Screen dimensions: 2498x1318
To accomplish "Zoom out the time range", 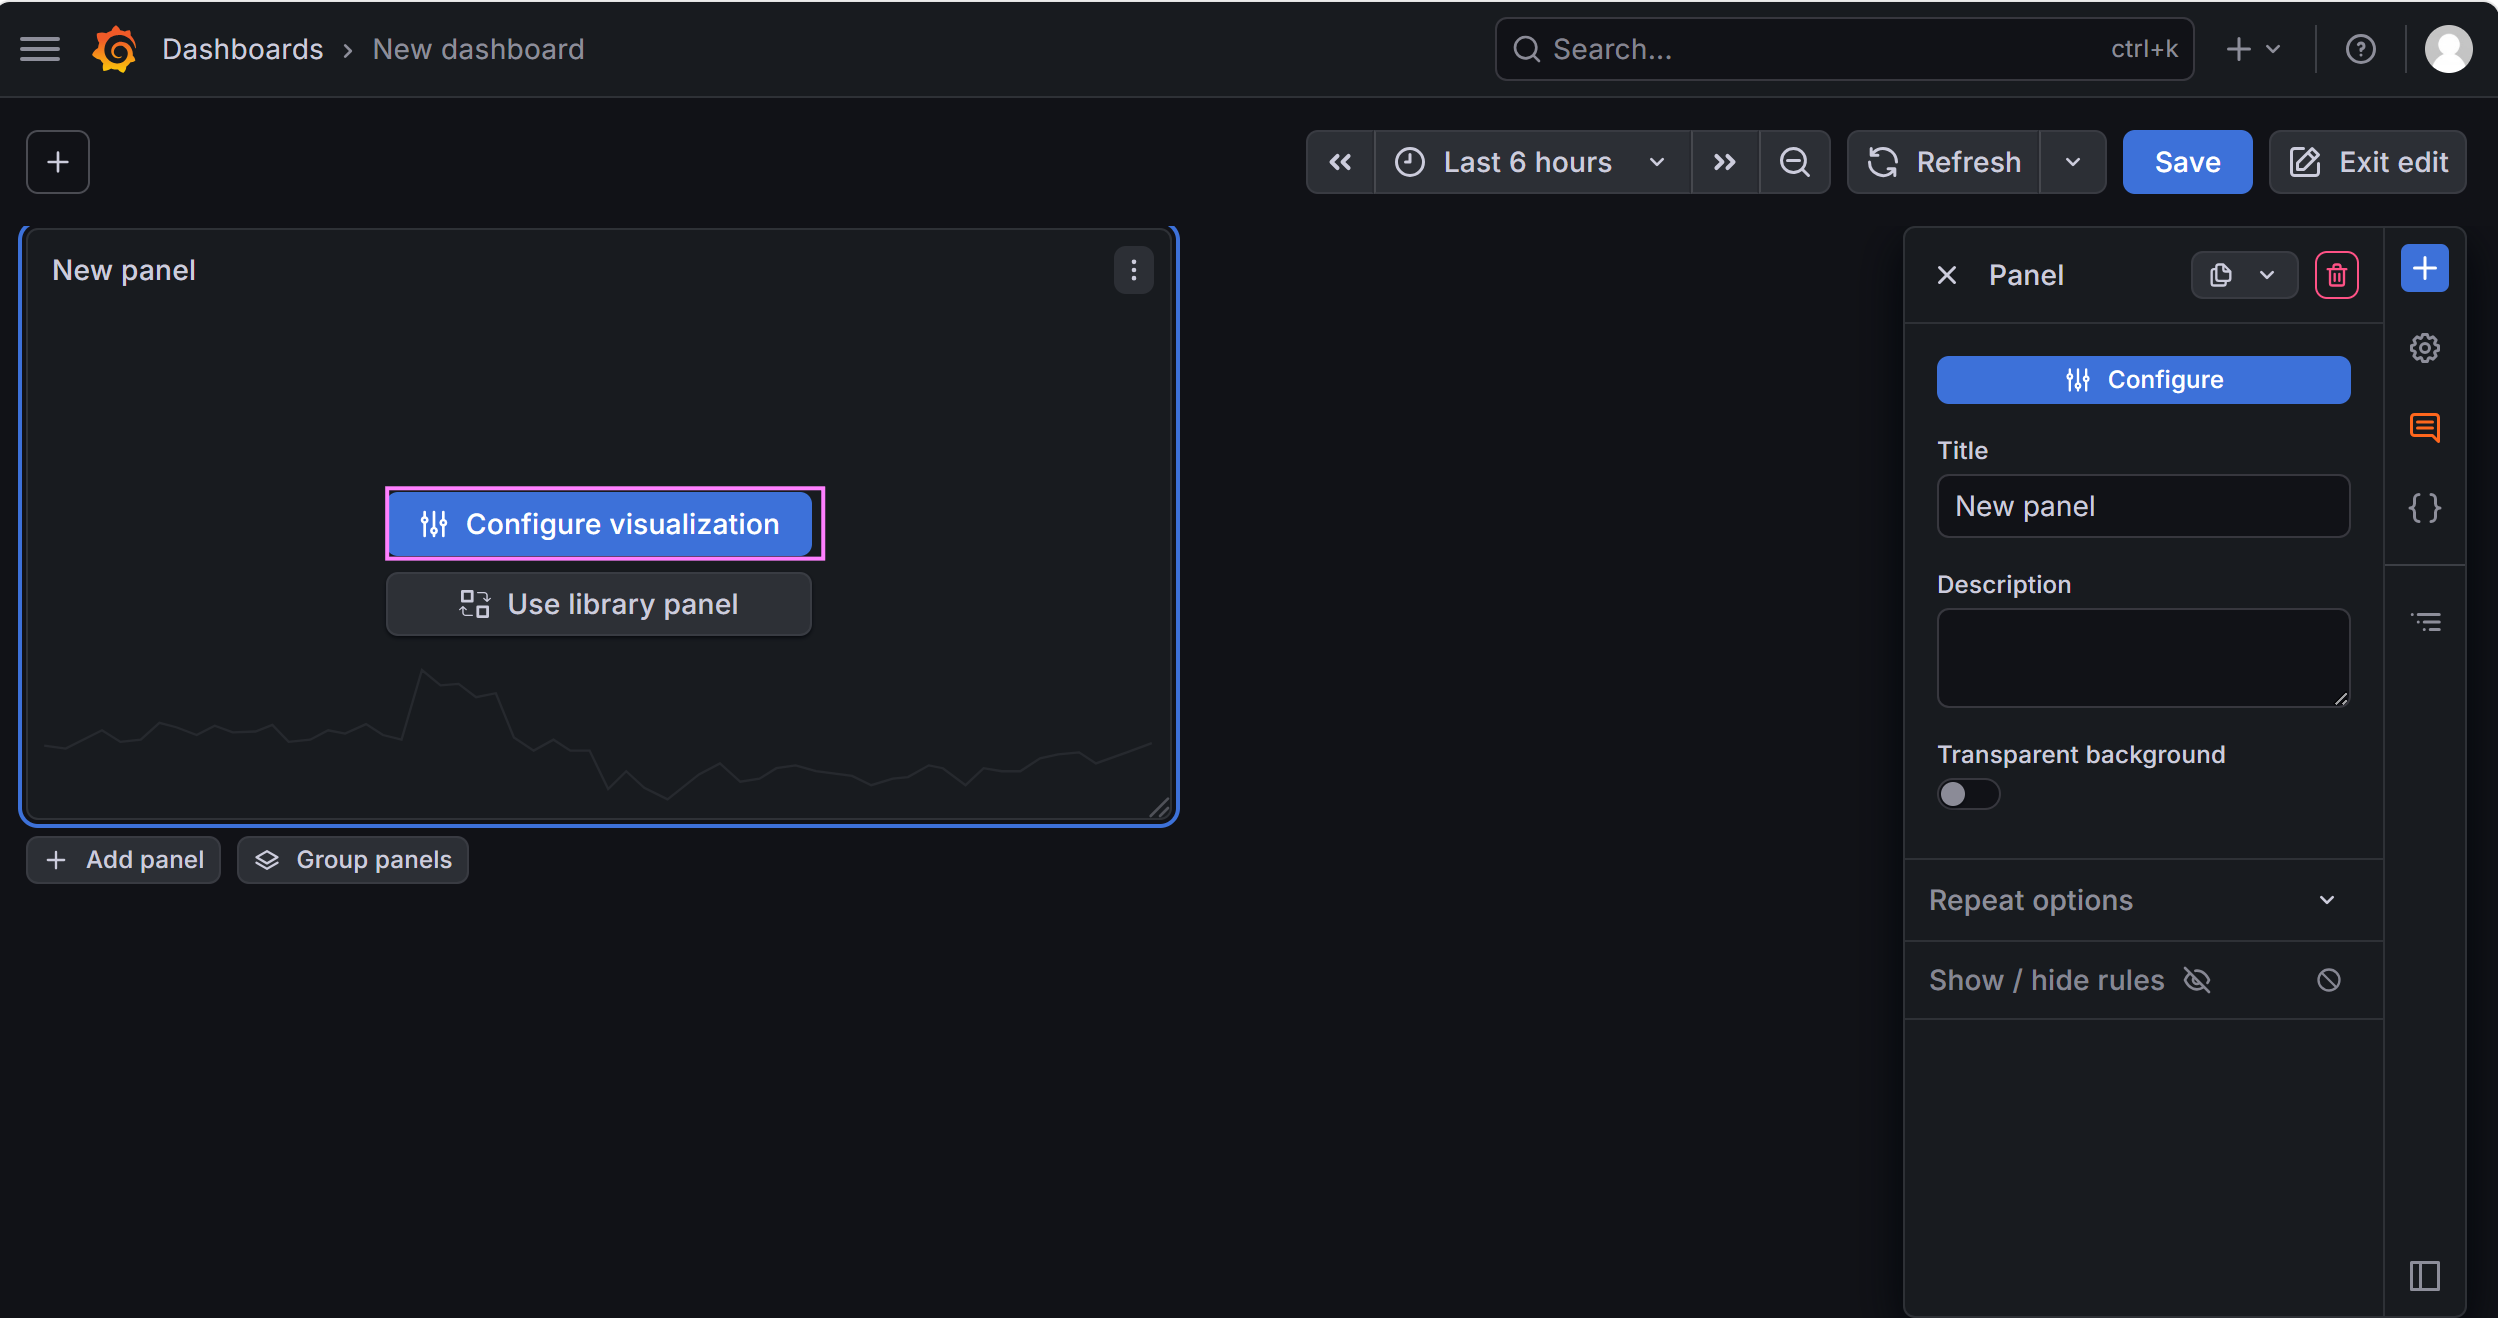I will (x=1795, y=162).
